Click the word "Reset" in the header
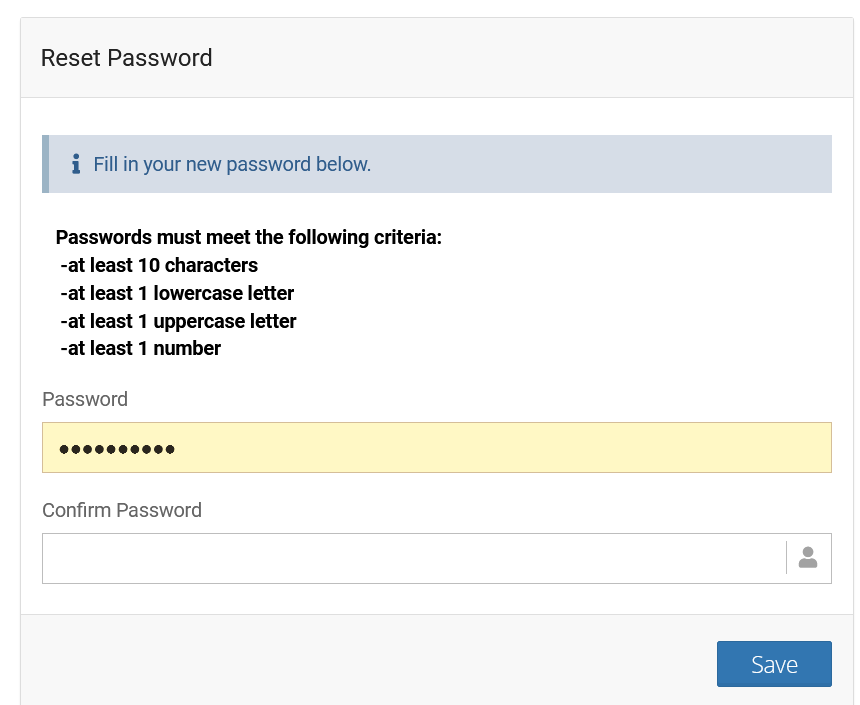This screenshot has width=860, height=705. [71, 58]
